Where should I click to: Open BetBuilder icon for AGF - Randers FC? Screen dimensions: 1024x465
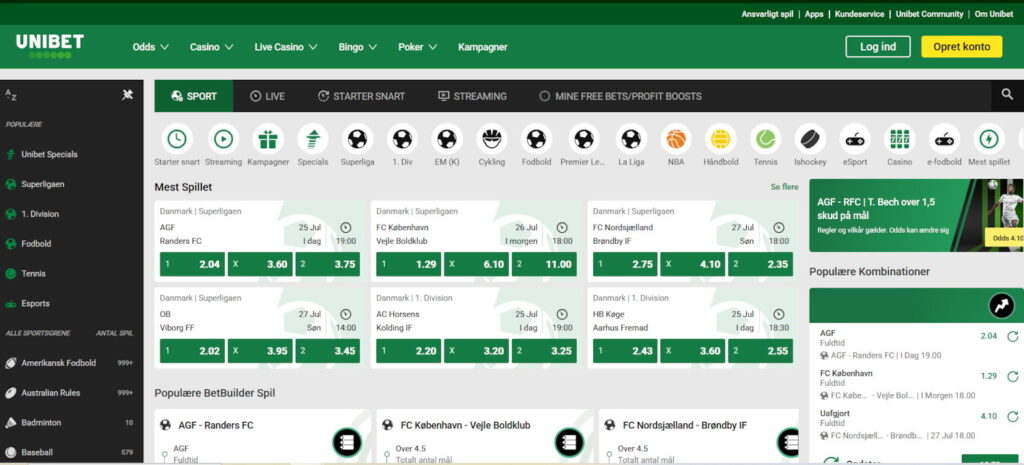coord(347,442)
